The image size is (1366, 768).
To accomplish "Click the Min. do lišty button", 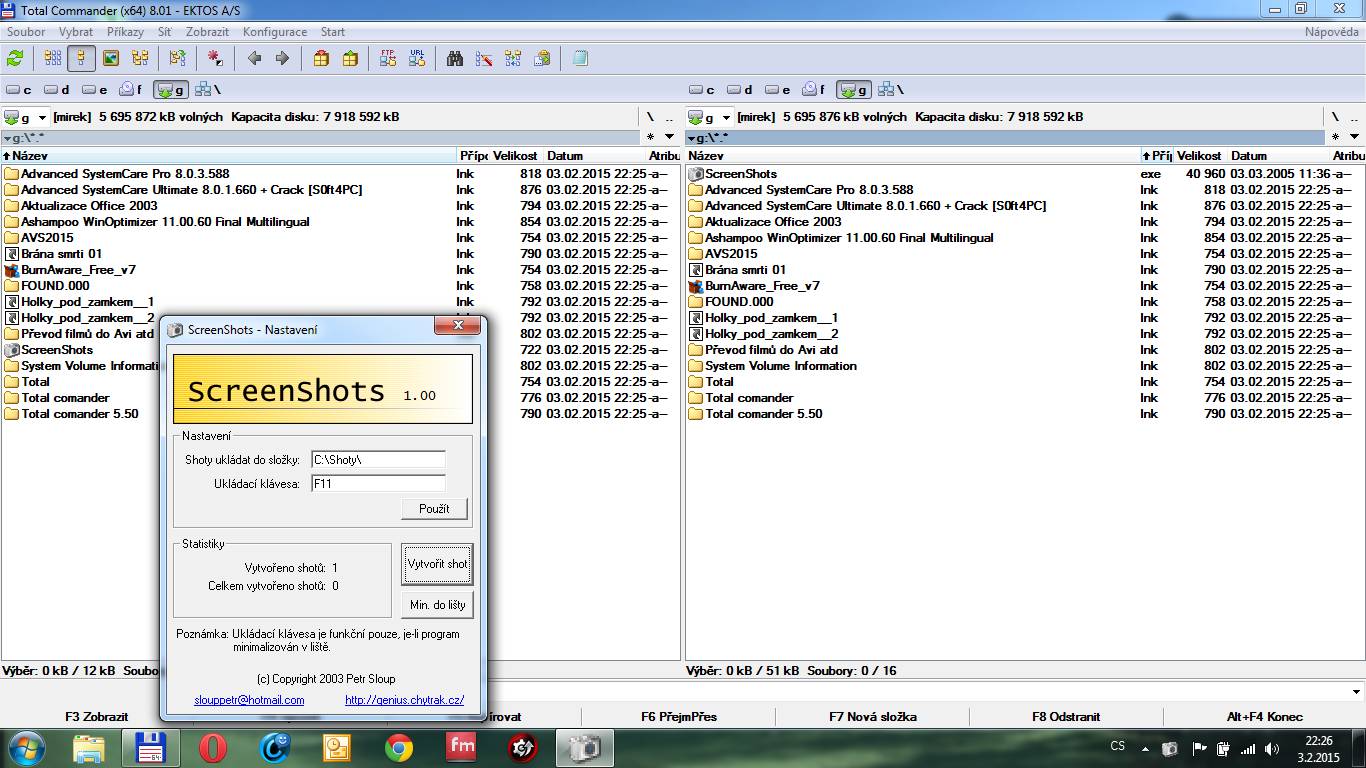I will coord(436,604).
